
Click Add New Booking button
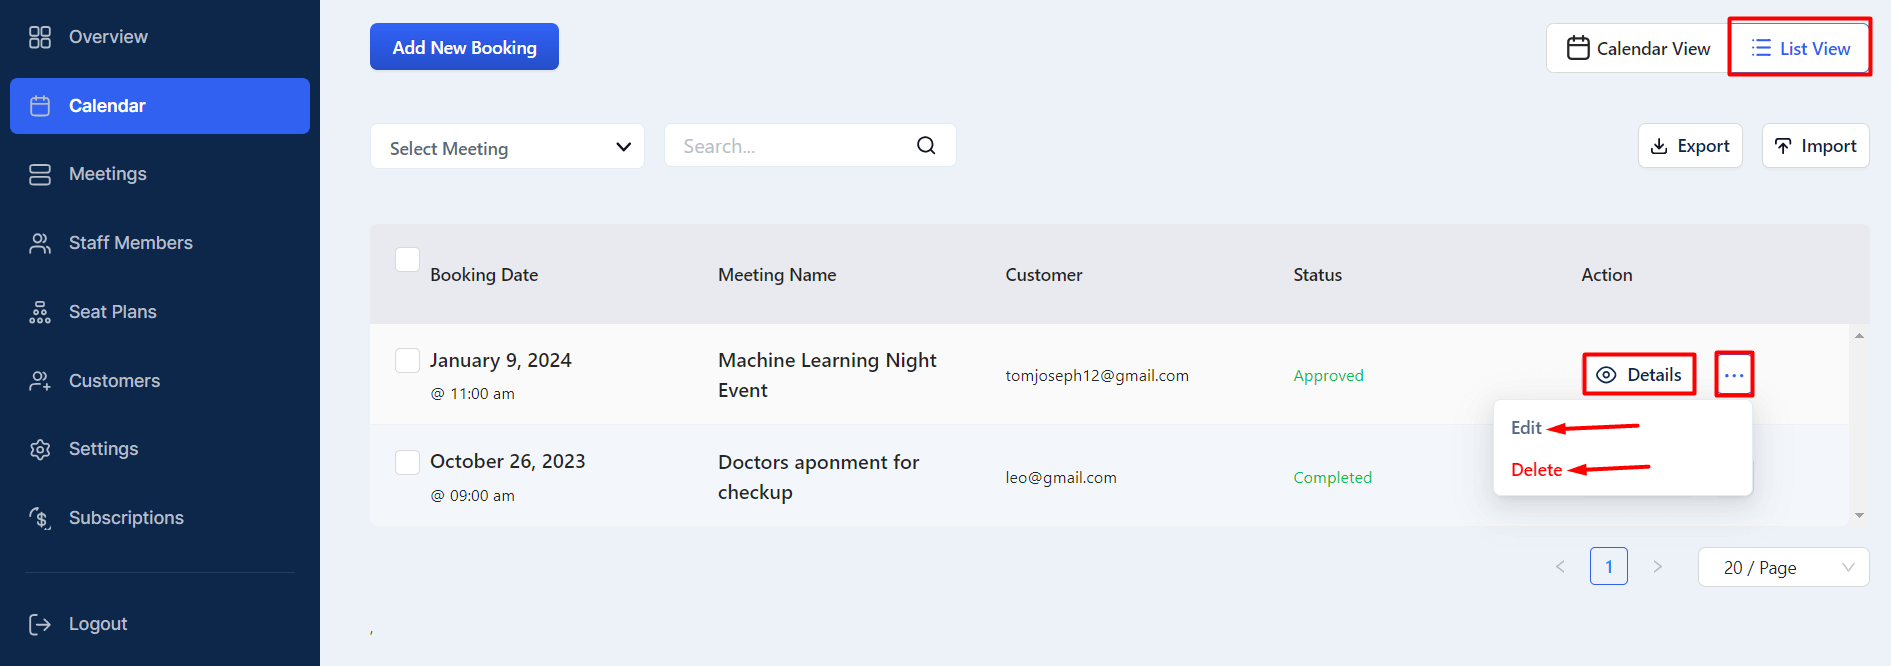[x=464, y=47]
